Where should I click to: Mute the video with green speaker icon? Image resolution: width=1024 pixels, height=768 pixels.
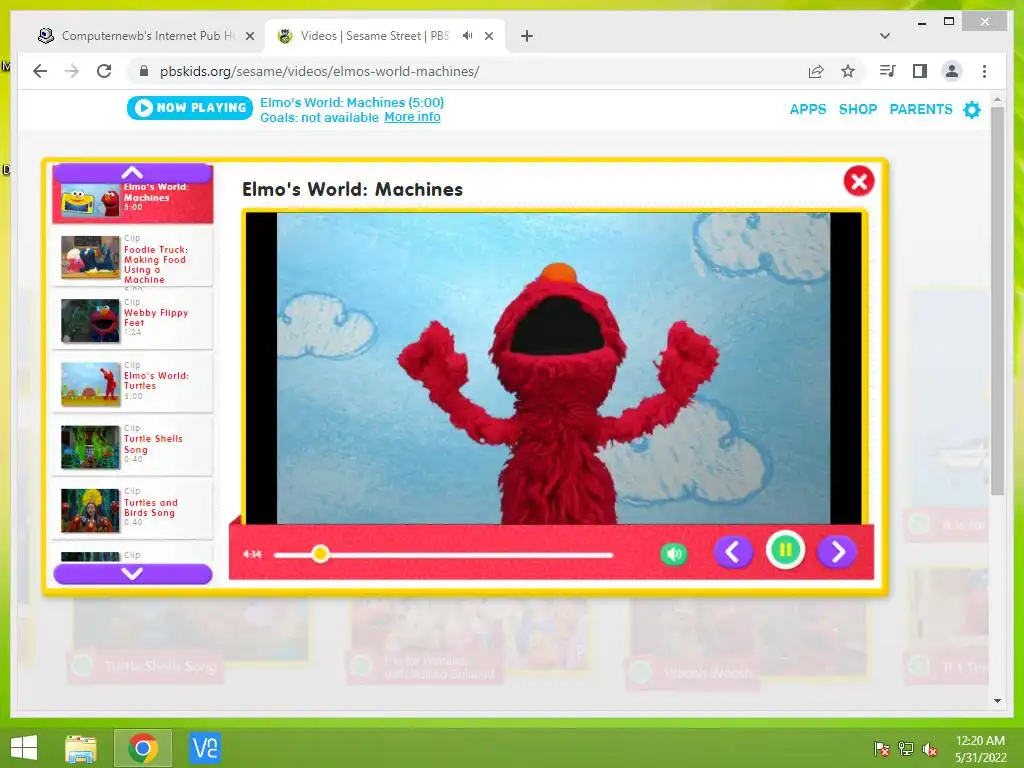674,554
